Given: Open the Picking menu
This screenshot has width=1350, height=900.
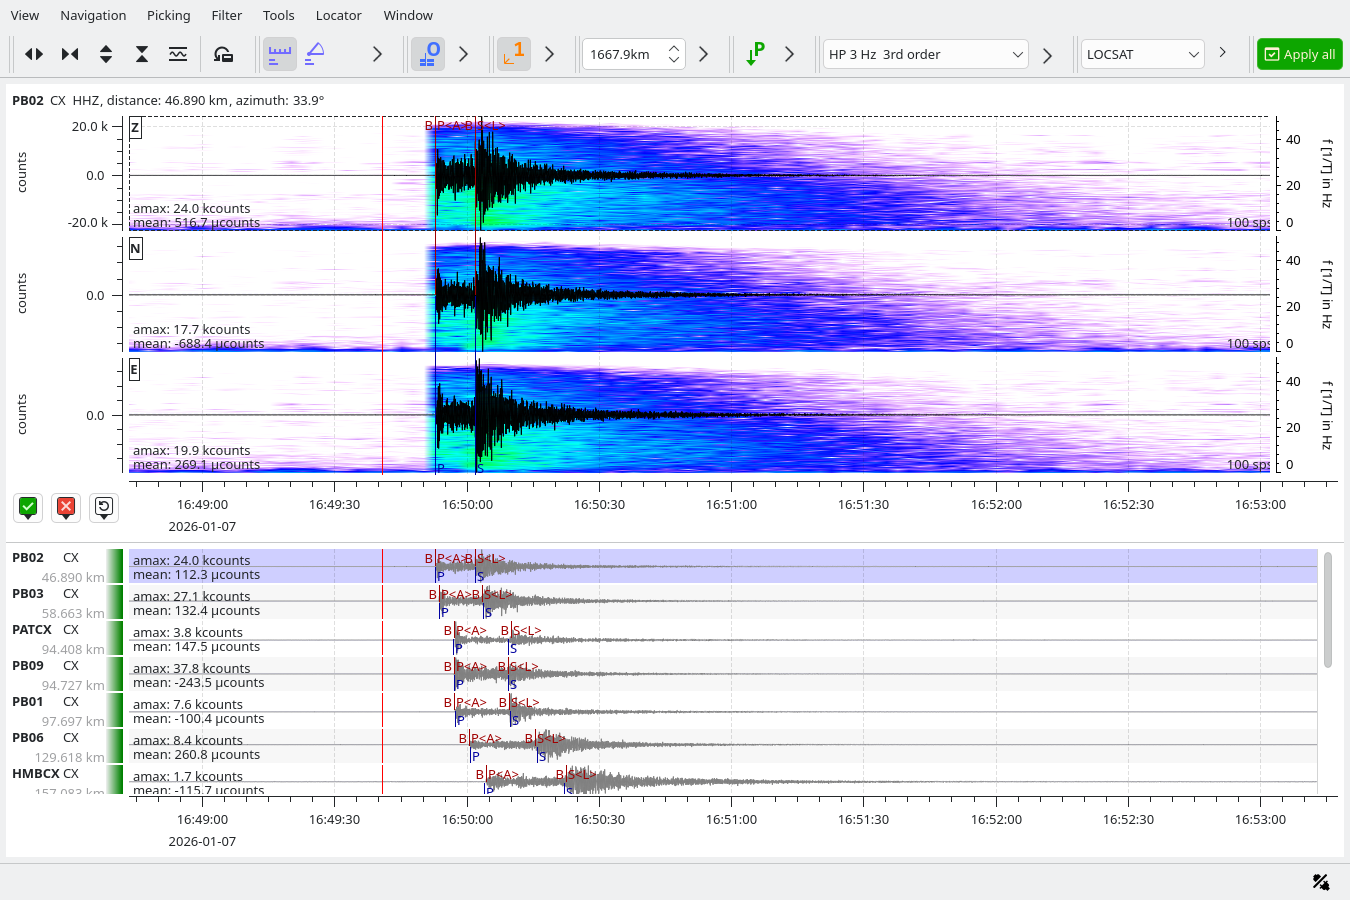Looking at the screenshot, I should 168,15.
